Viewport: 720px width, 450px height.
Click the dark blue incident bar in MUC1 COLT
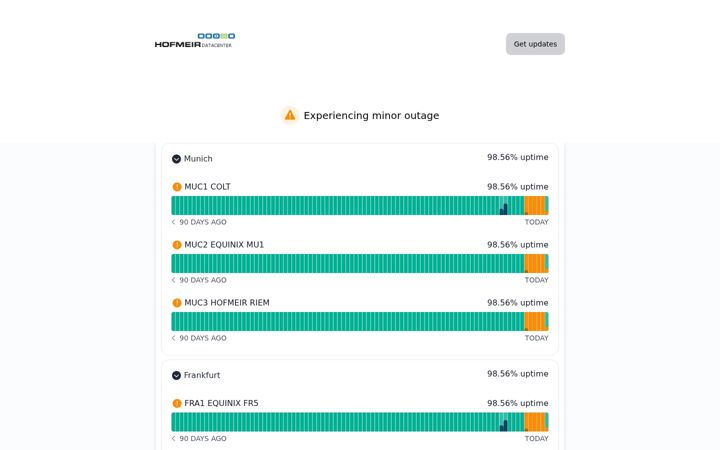coord(505,209)
